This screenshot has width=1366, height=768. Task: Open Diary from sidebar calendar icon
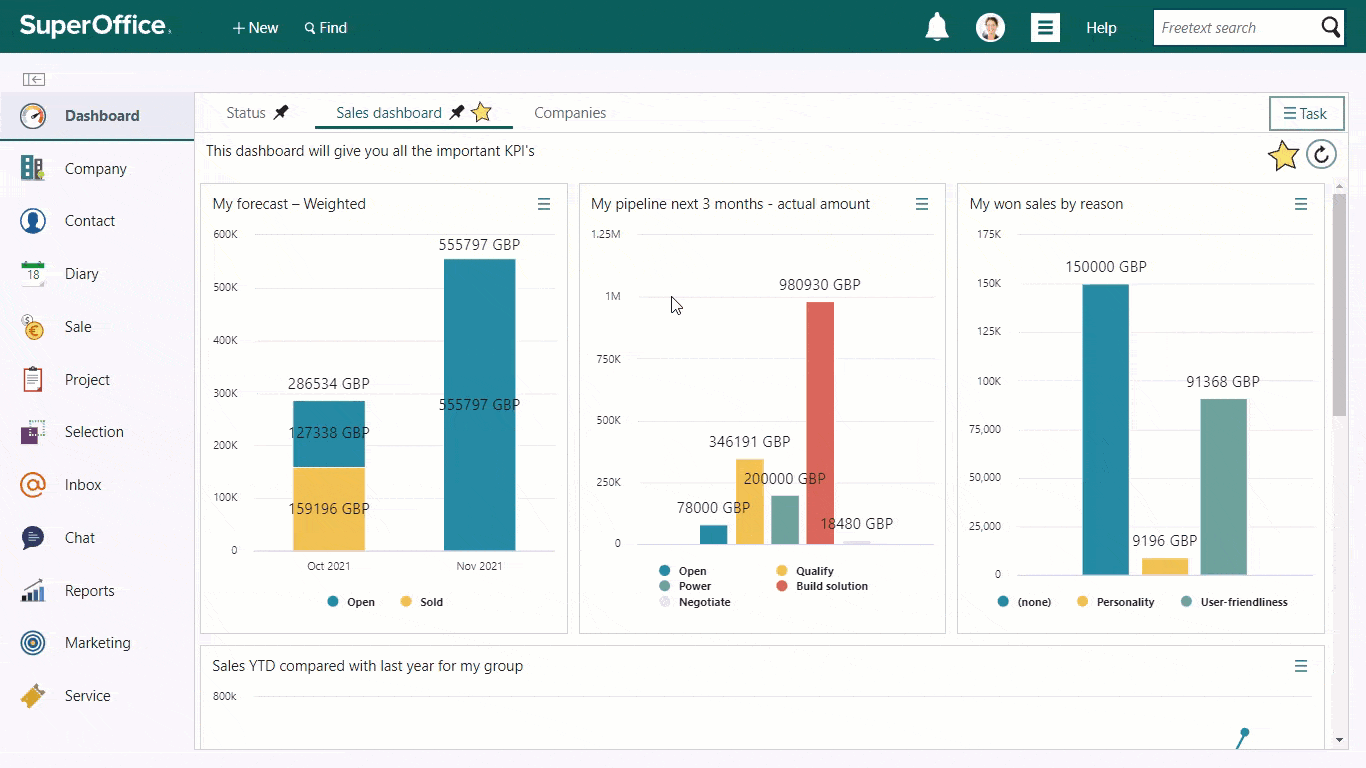point(33,273)
